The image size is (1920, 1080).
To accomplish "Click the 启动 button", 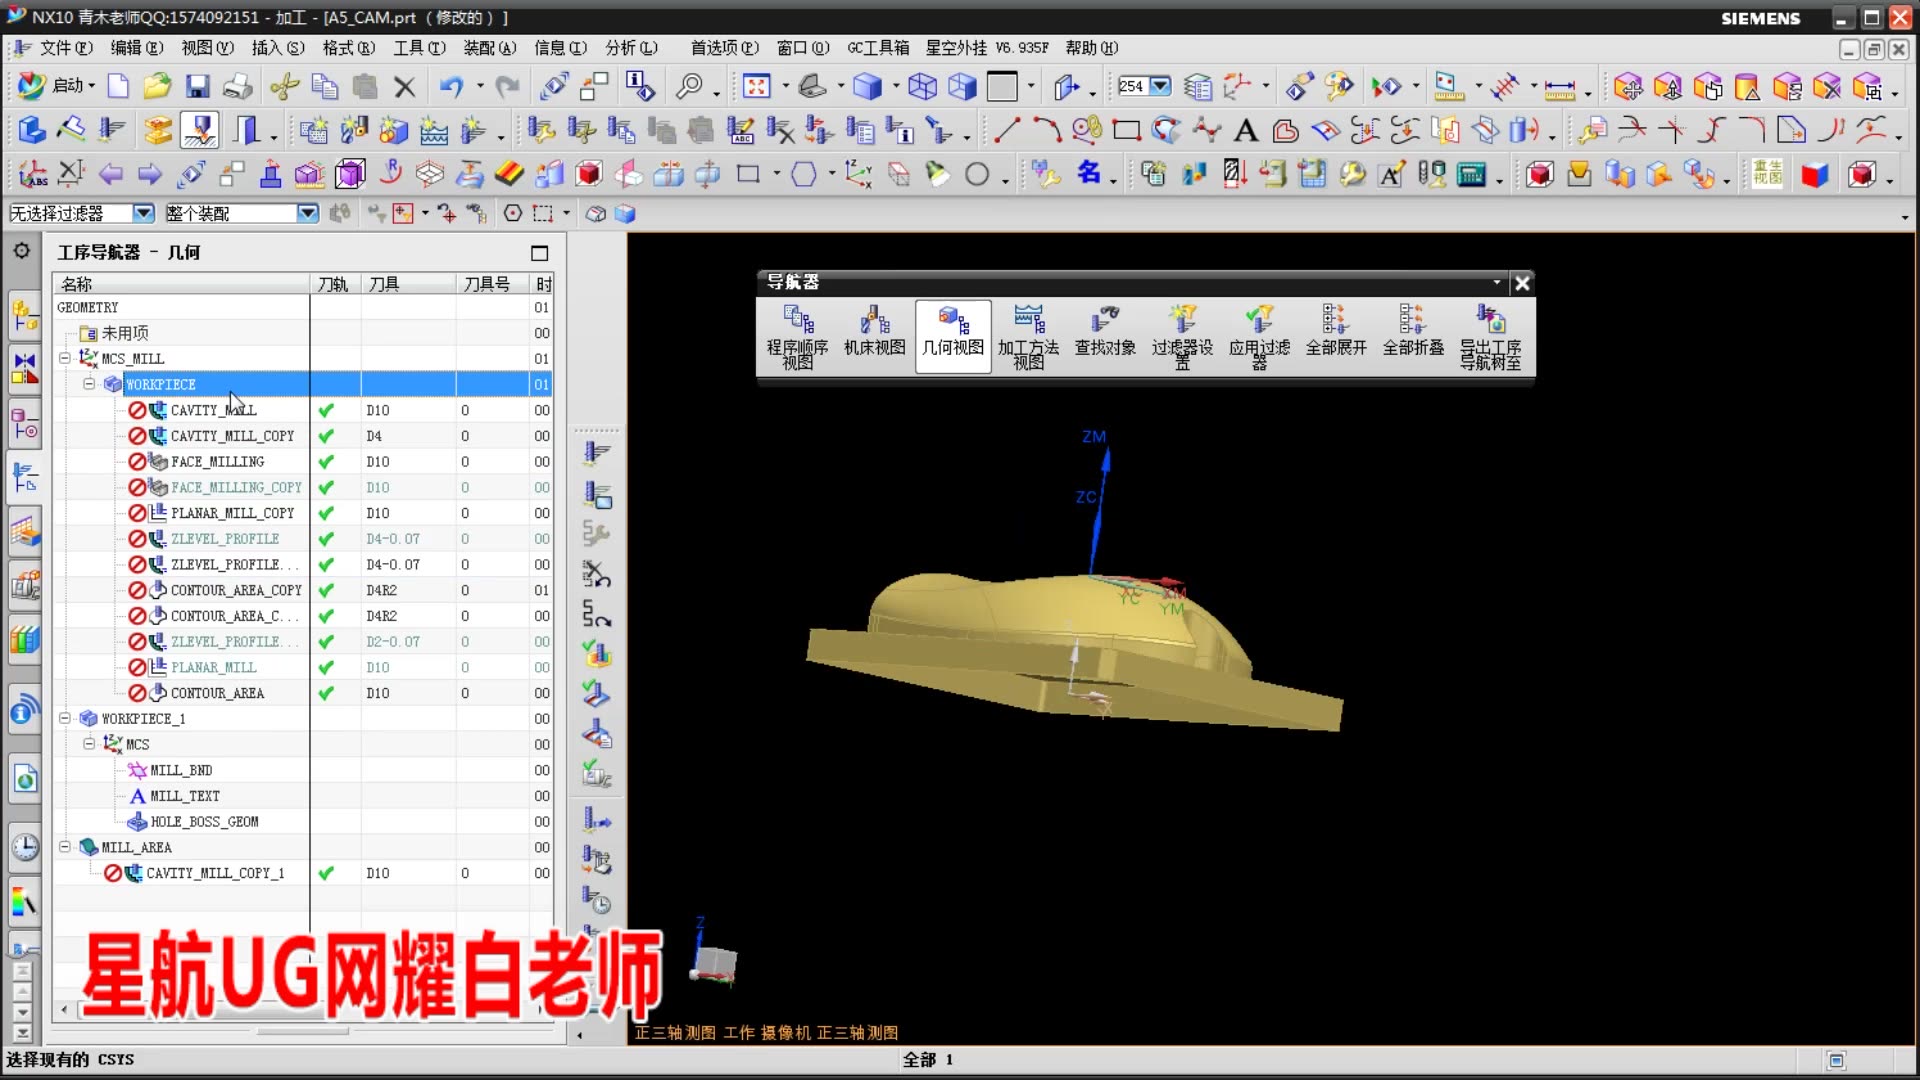I will click(x=65, y=86).
